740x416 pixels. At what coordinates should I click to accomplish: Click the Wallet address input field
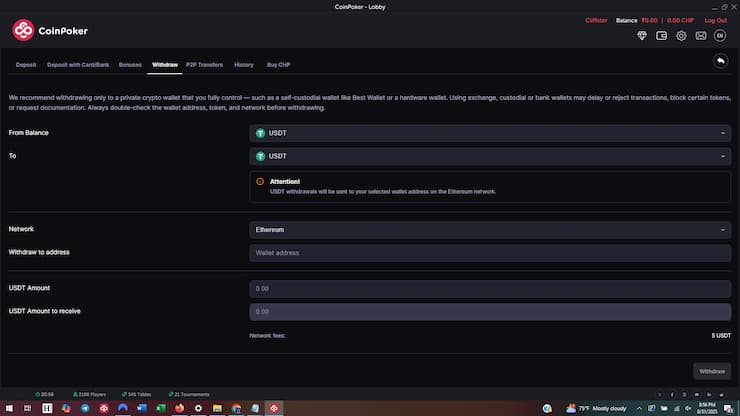490,253
